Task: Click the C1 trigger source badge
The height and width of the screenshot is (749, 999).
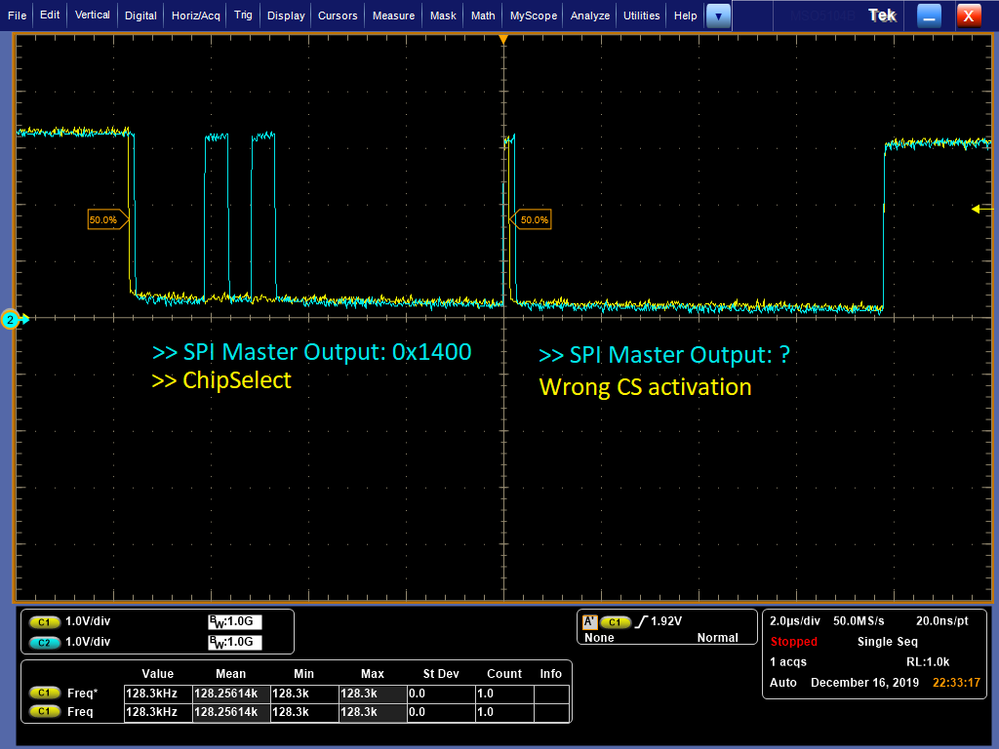Action: (x=615, y=622)
